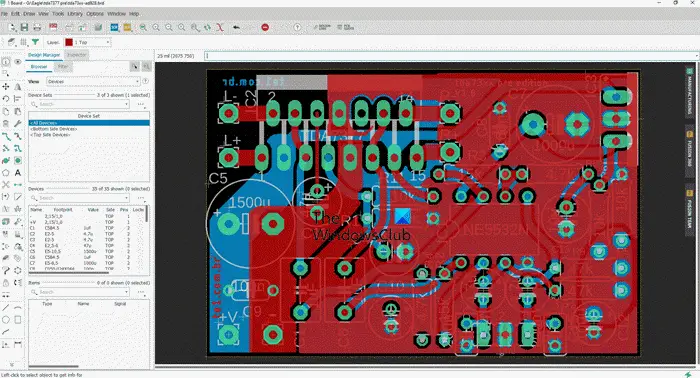Screen dimensions: 700x378
Task: Open the Tools menu
Action: coord(58,14)
